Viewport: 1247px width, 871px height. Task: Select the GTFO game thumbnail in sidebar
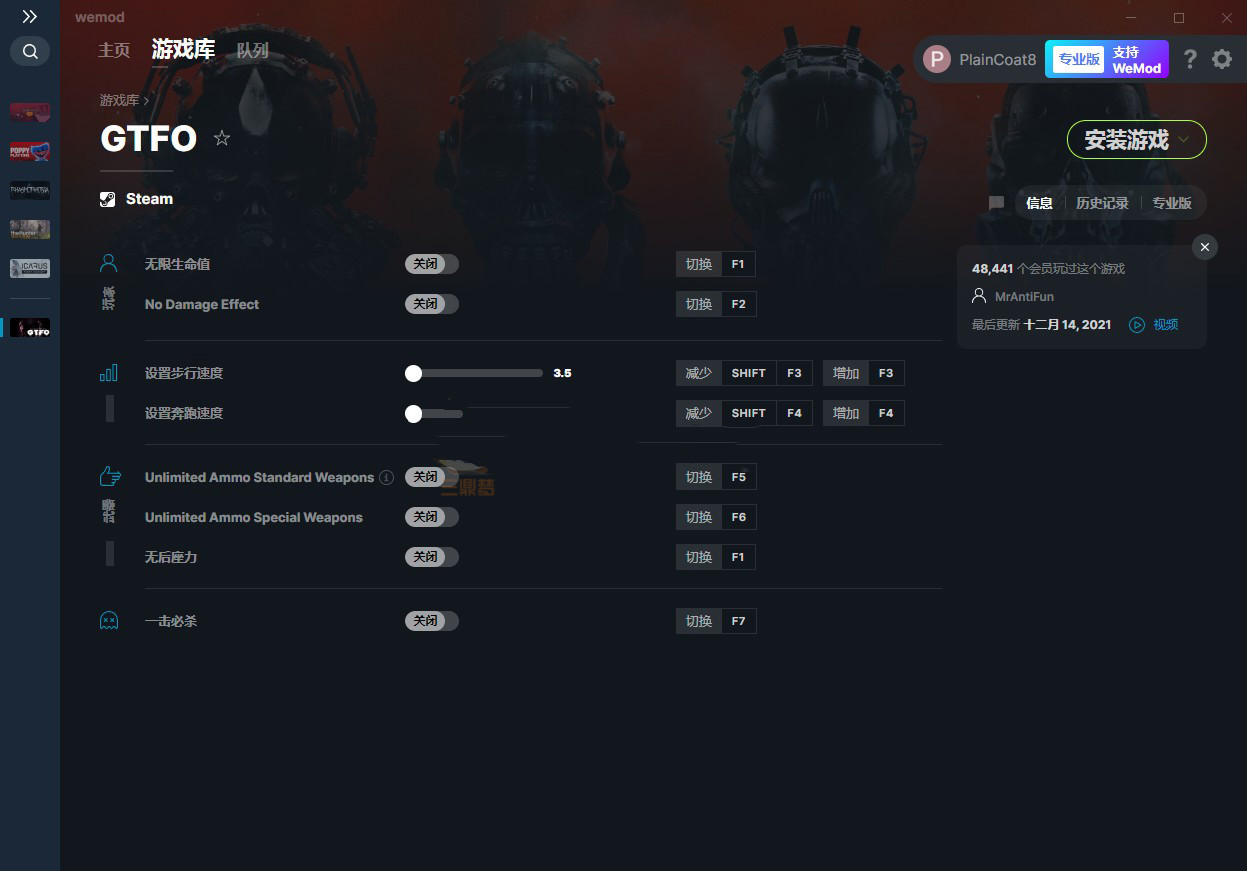pos(30,328)
